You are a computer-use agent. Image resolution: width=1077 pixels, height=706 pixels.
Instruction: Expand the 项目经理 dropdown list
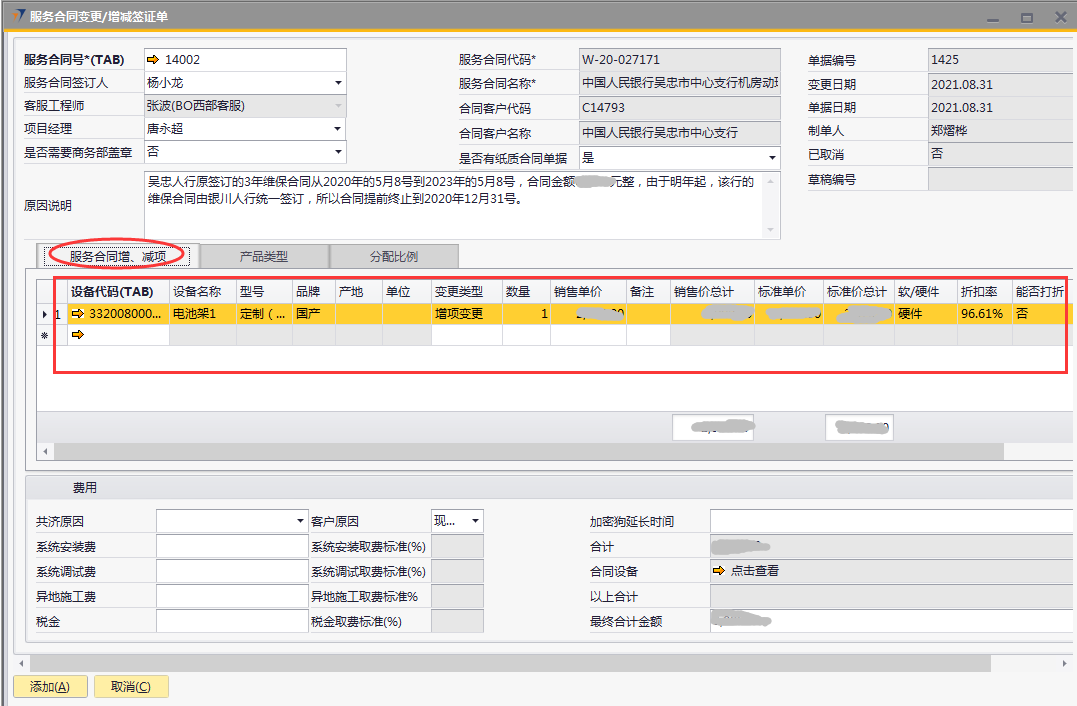tap(337, 129)
